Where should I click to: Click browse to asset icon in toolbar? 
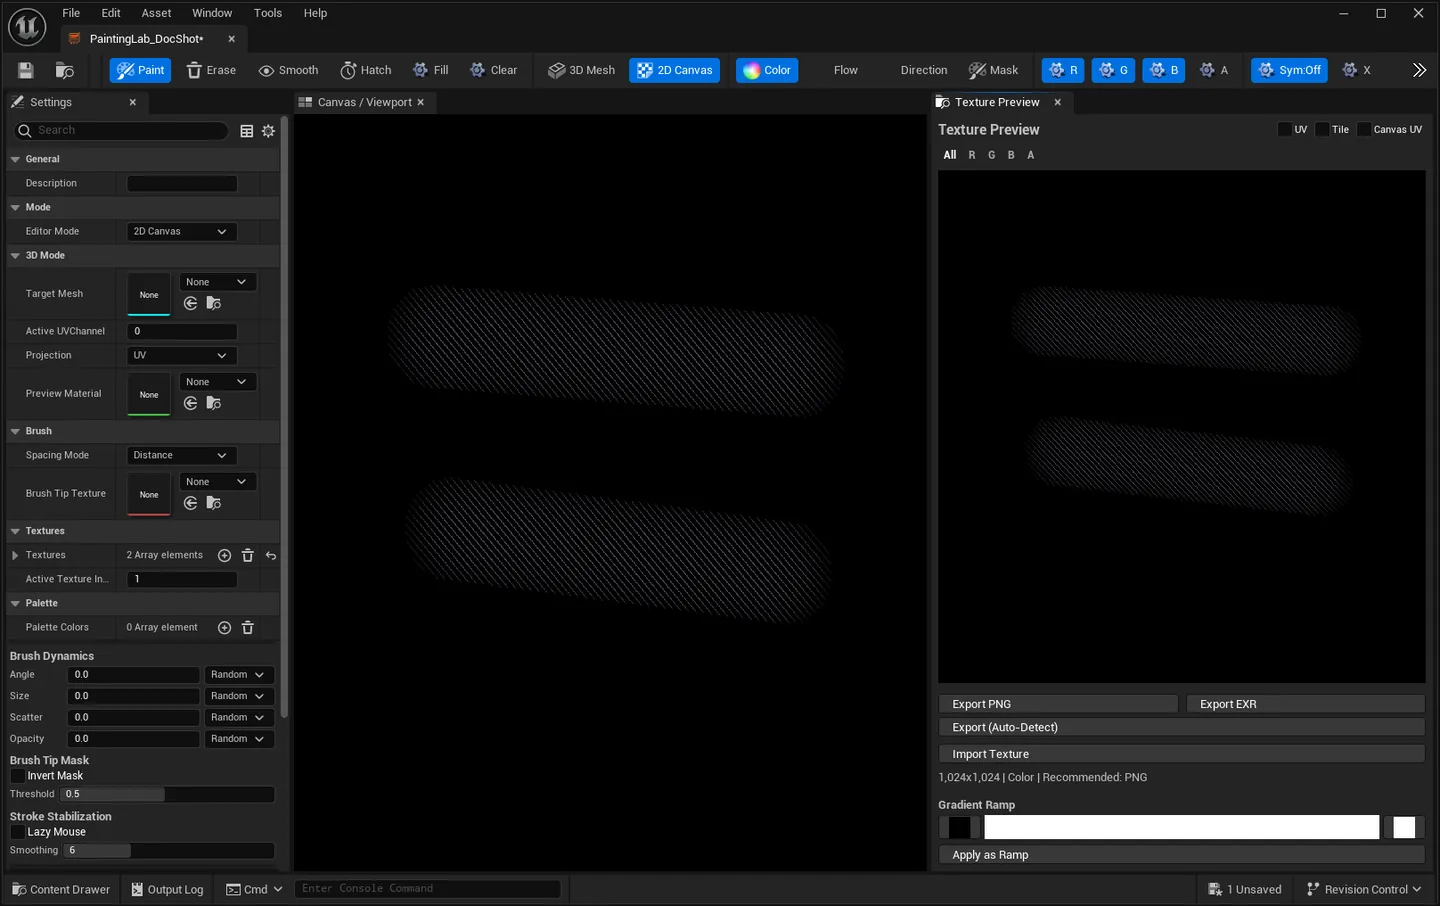[x=65, y=70]
